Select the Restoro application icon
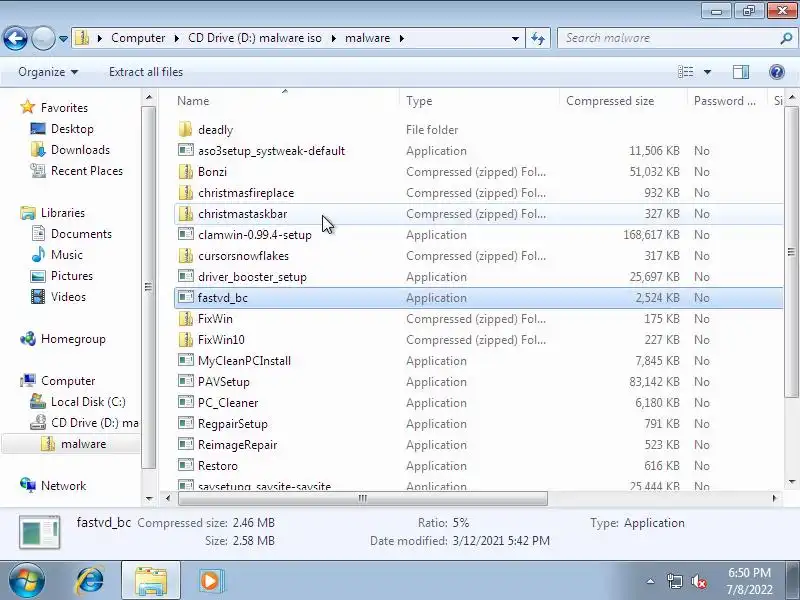This screenshot has height=600, width=800. click(x=186, y=466)
